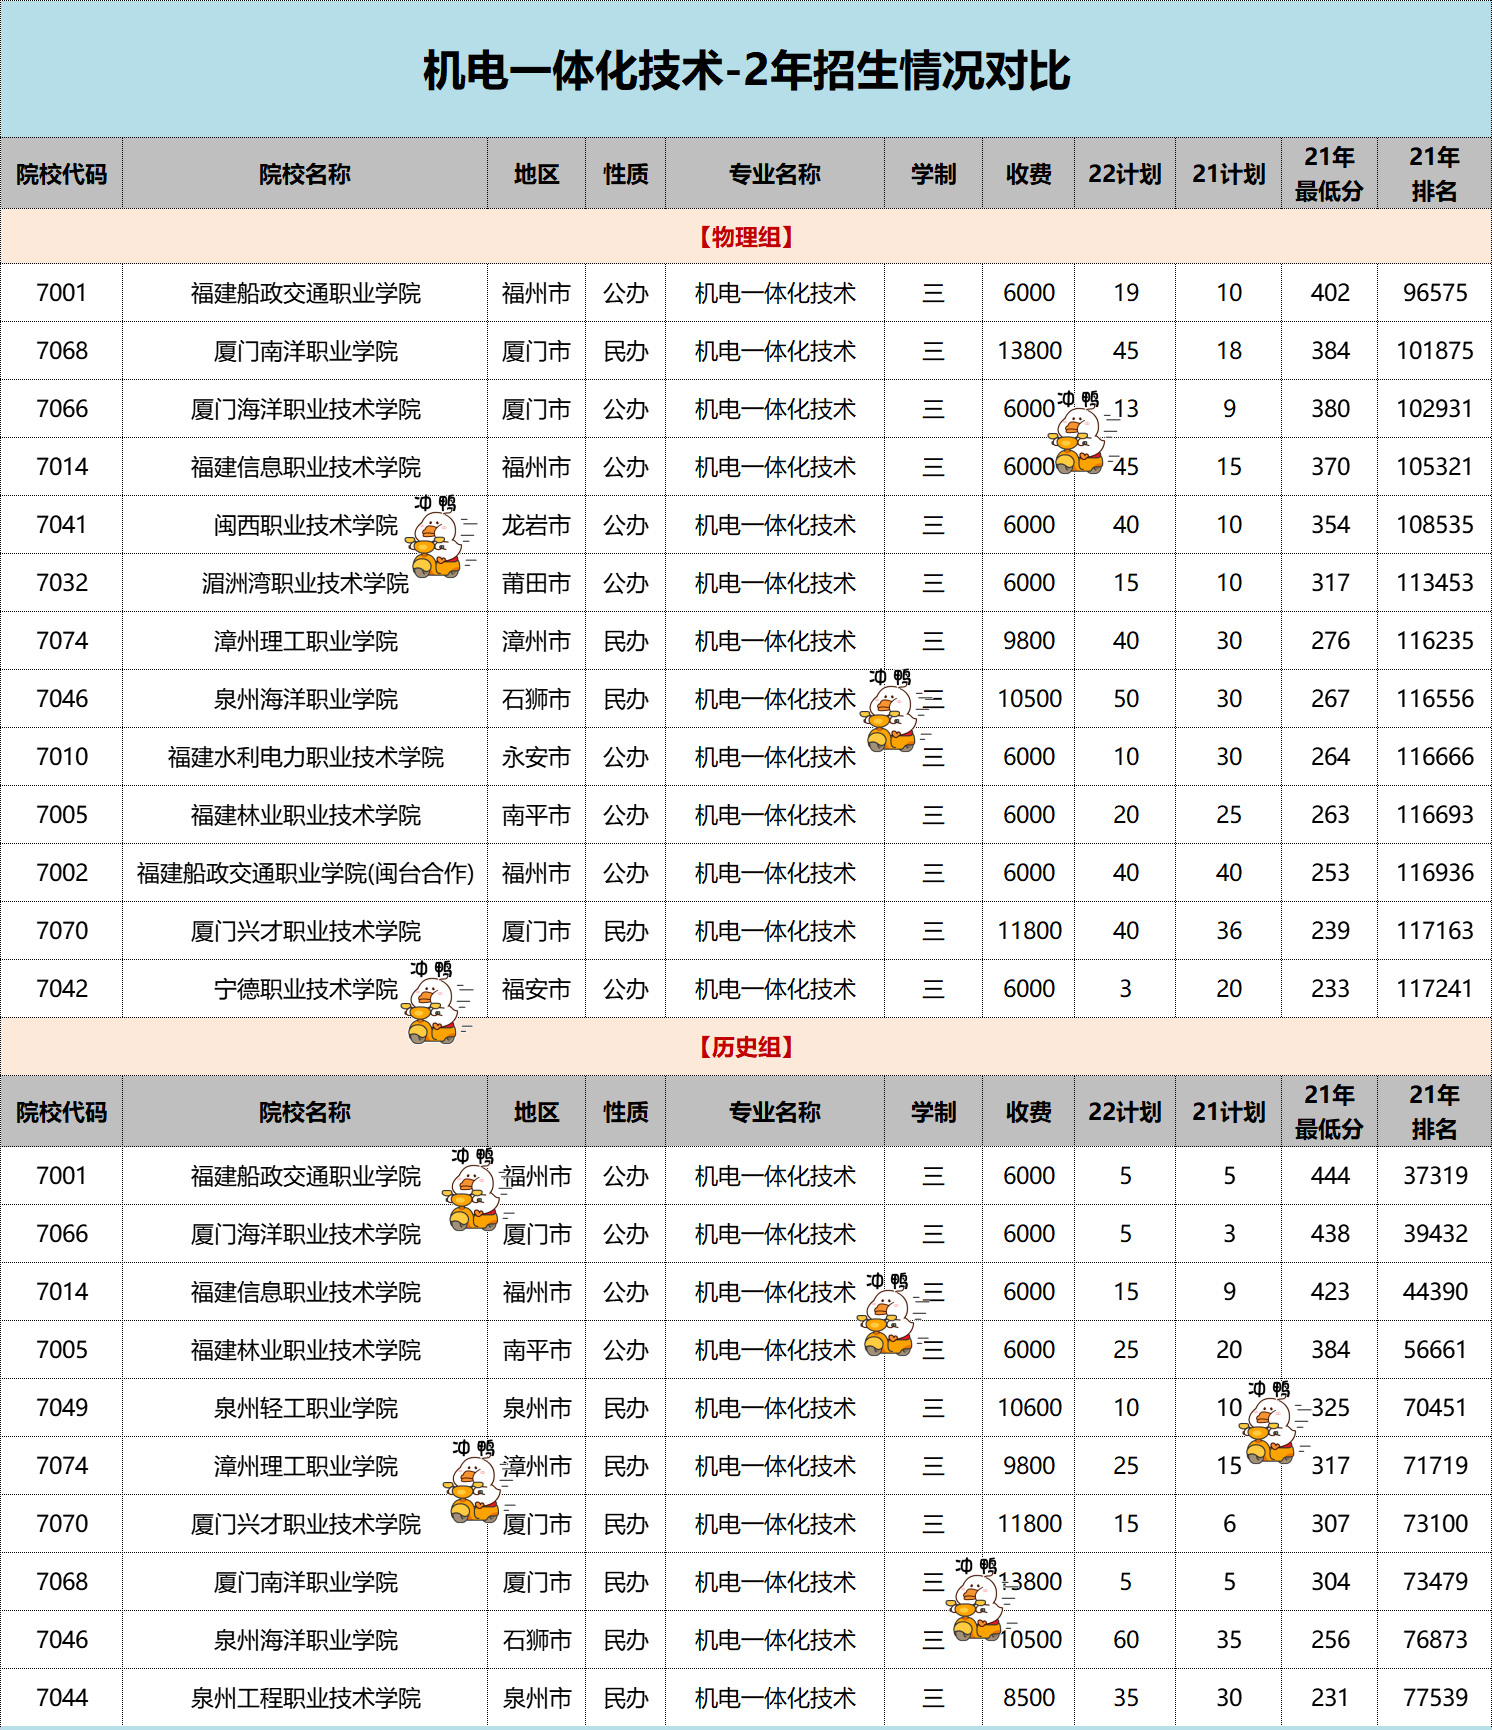The image size is (1492, 1730).
Task: Click the region cell 南平市 in row 56661
Action: pyautogui.click(x=536, y=1350)
